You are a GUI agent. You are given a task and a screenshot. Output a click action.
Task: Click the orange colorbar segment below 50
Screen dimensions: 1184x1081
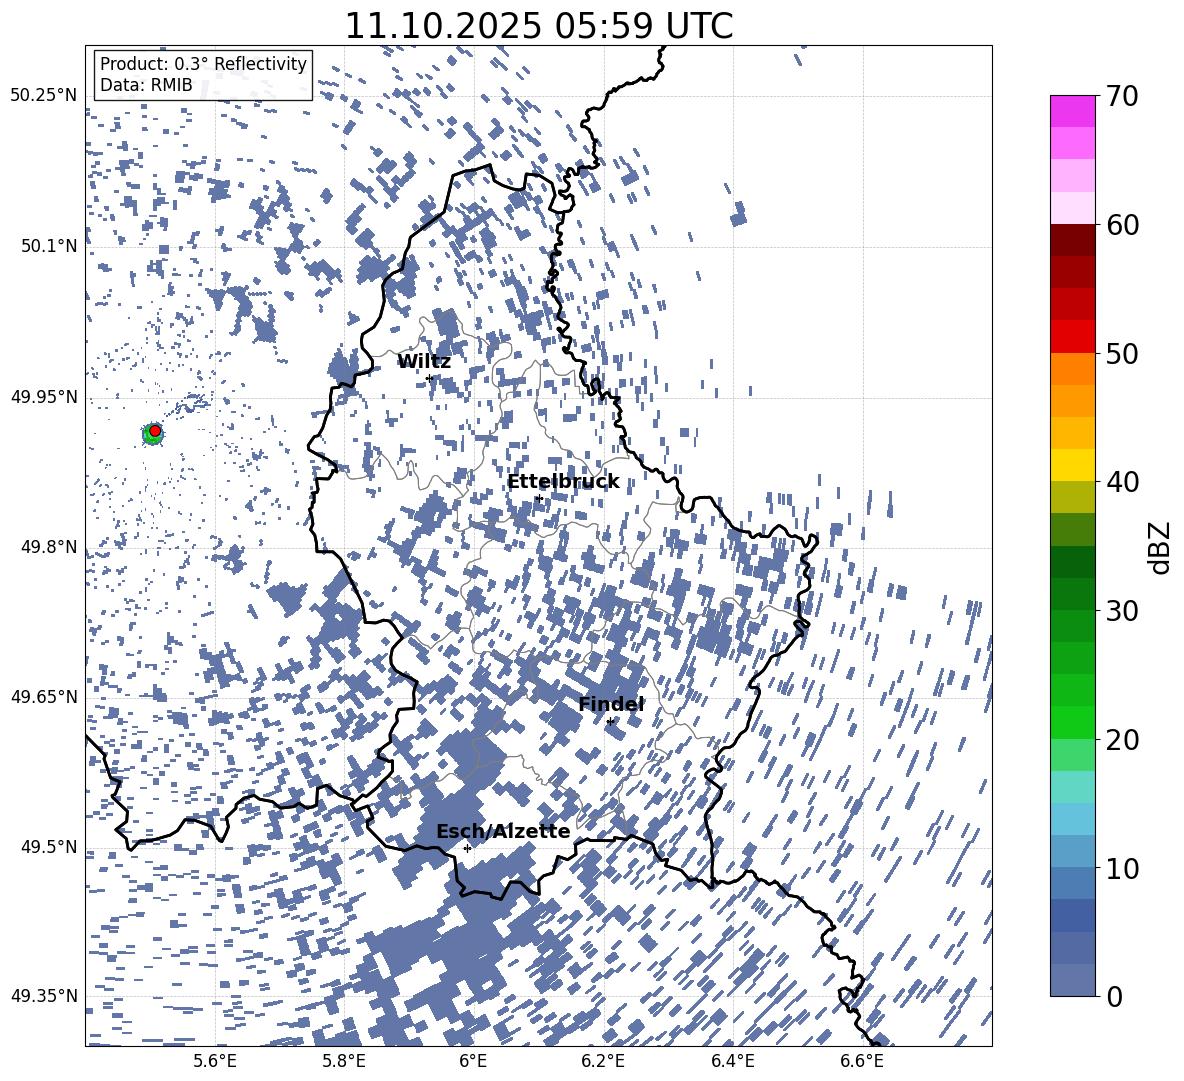point(1072,368)
